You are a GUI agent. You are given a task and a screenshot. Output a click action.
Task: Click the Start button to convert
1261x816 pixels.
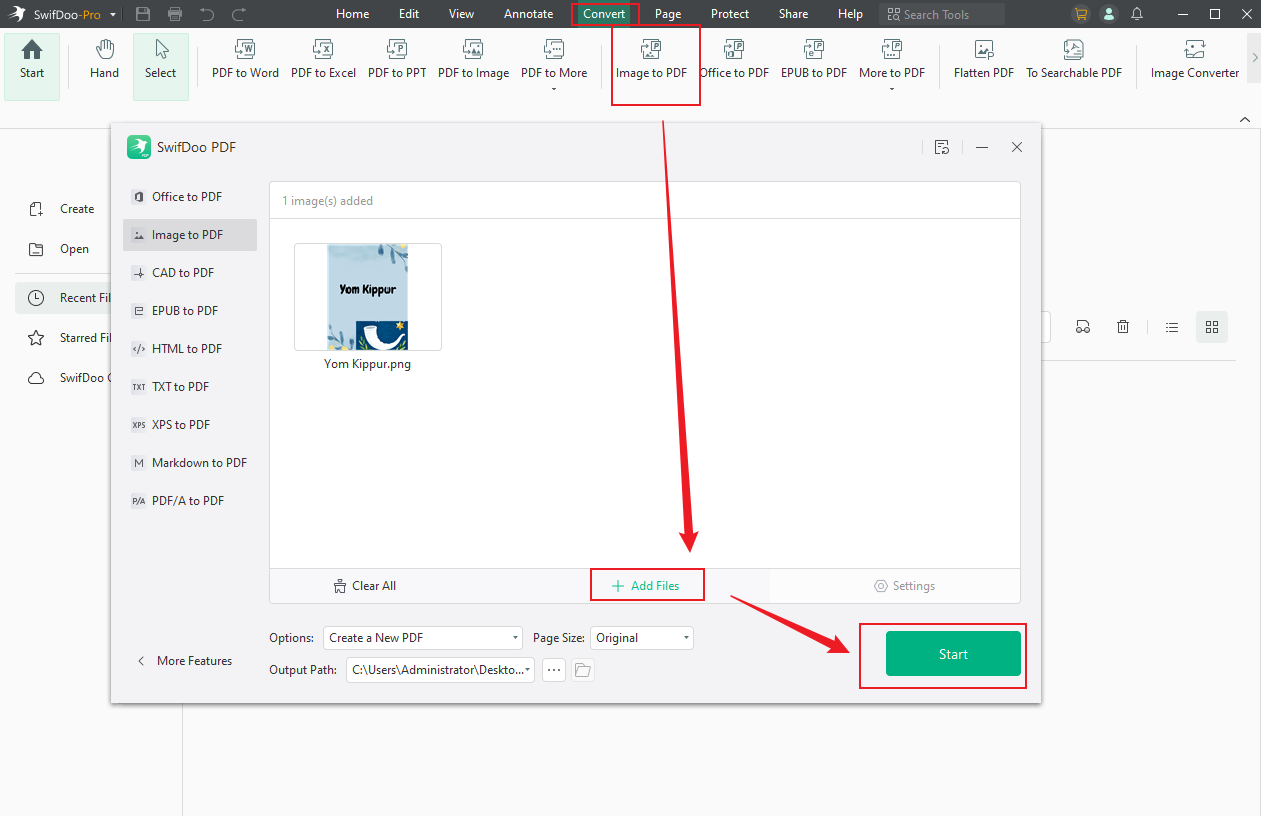pyautogui.click(x=952, y=654)
